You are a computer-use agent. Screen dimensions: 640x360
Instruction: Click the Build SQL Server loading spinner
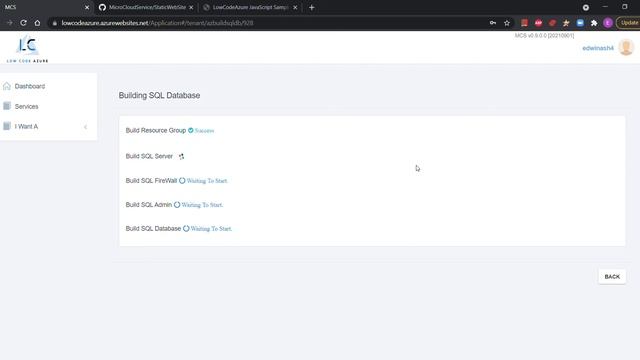(181, 156)
